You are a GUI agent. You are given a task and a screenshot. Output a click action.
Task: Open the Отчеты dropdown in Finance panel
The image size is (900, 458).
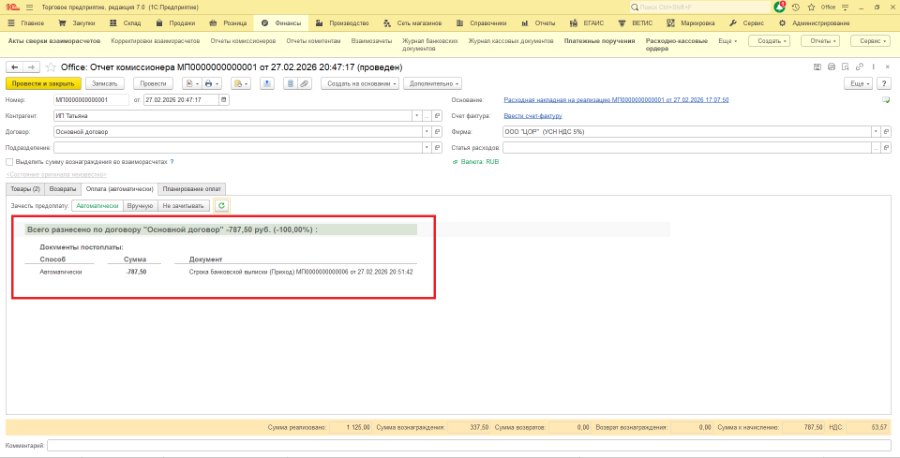click(x=820, y=41)
